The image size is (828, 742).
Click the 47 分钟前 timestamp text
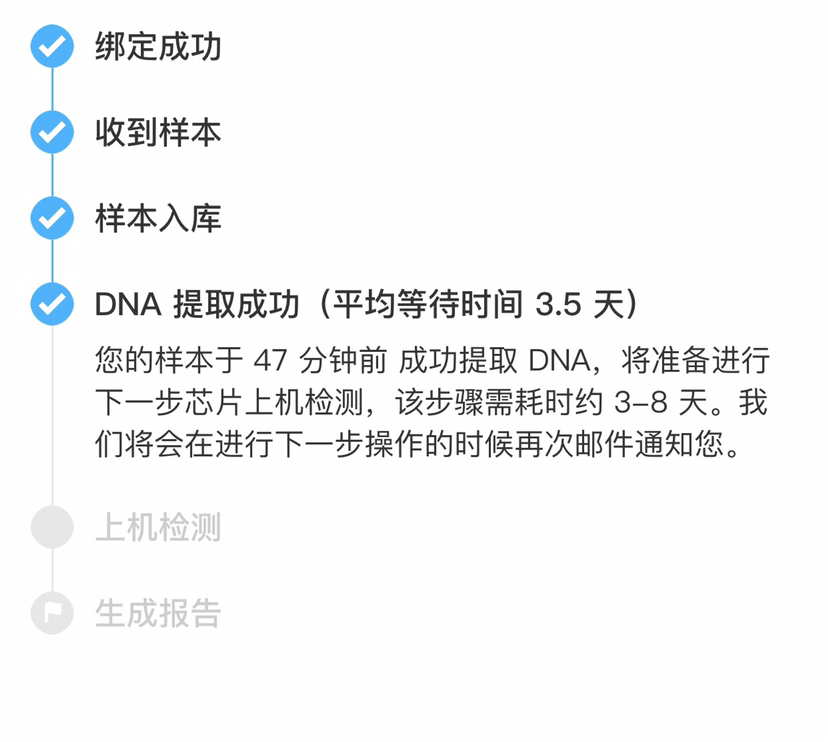(320, 361)
